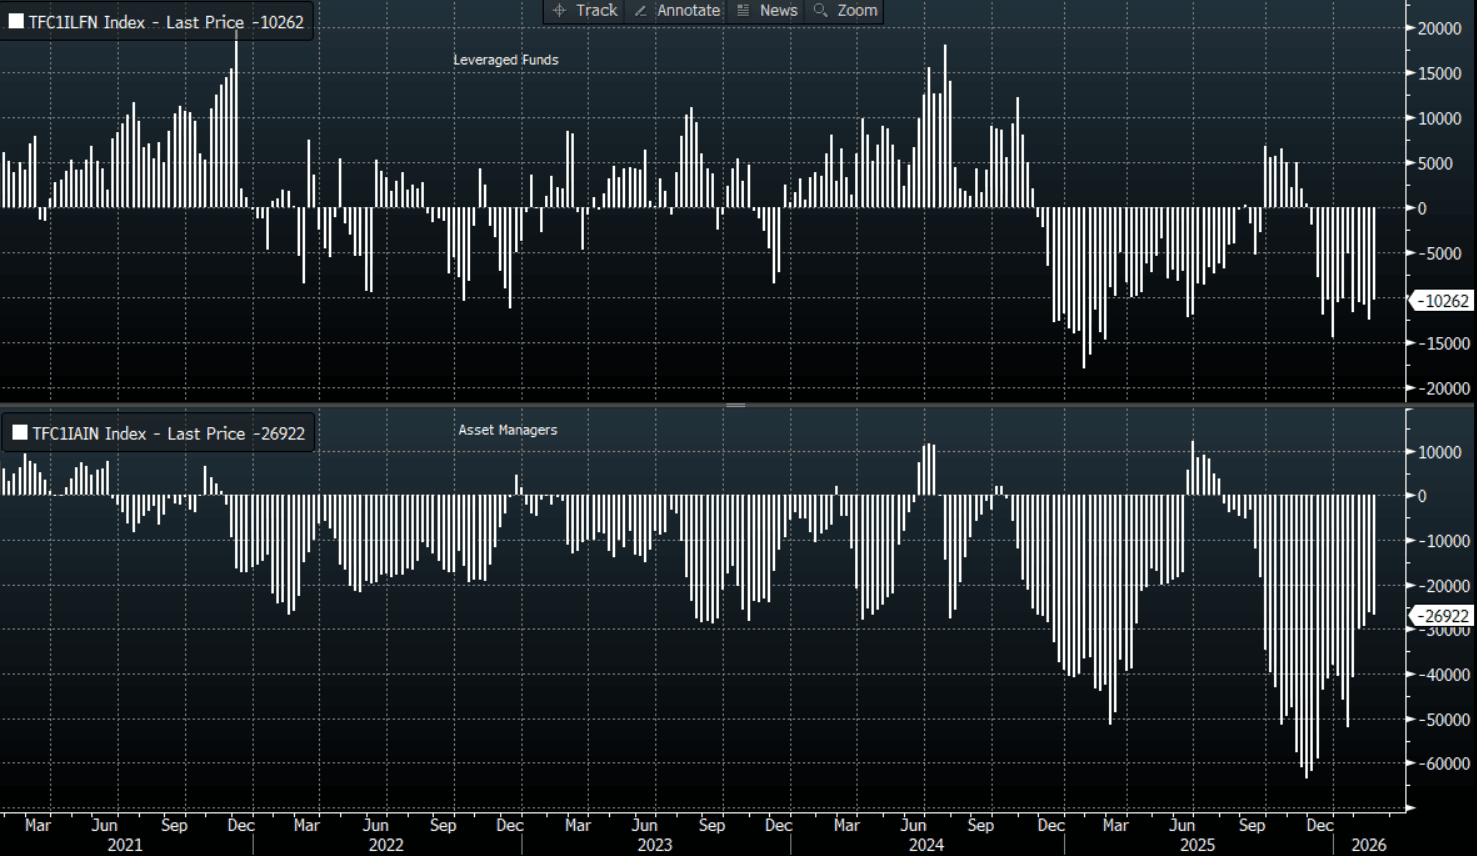Click the News list icon
Viewport: 1477px width, 856px height.
pyautogui.click(x=743, y=10)
